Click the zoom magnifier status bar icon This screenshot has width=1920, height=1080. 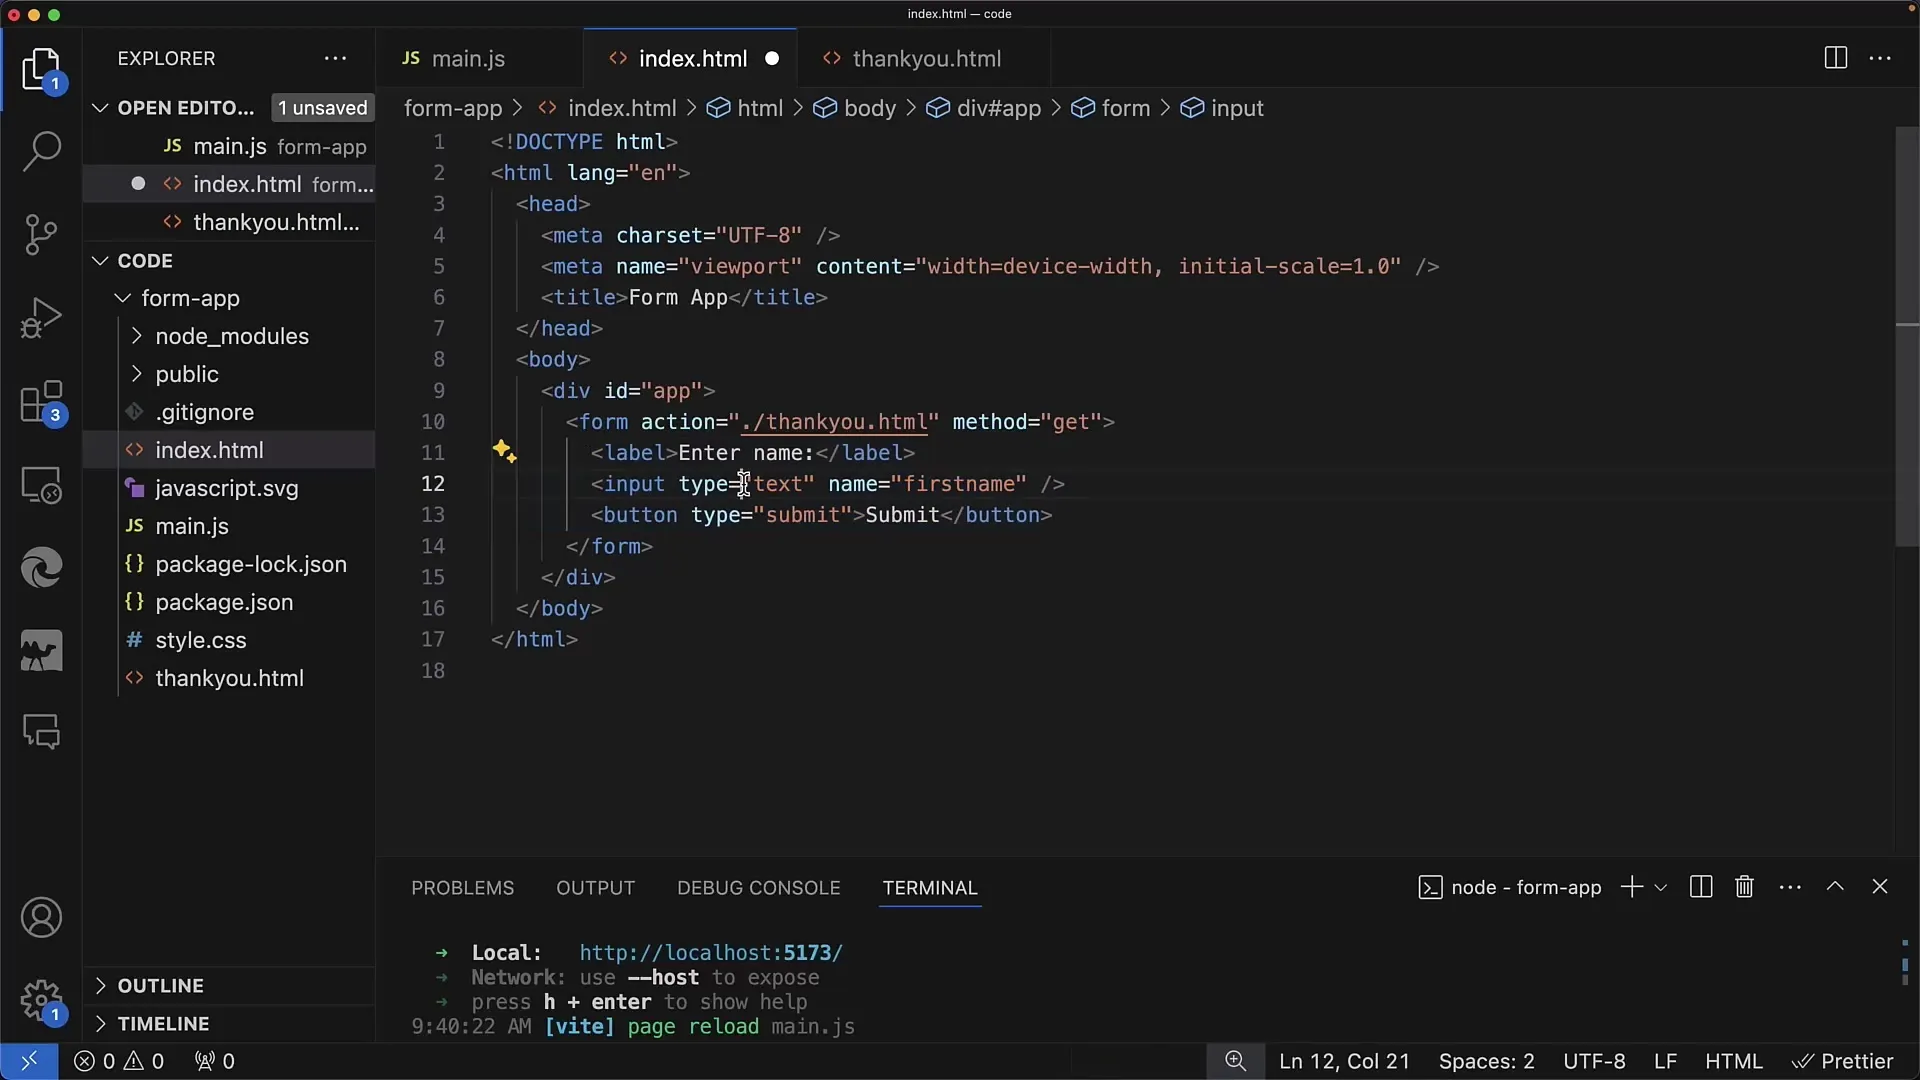coord(1235,1061)
